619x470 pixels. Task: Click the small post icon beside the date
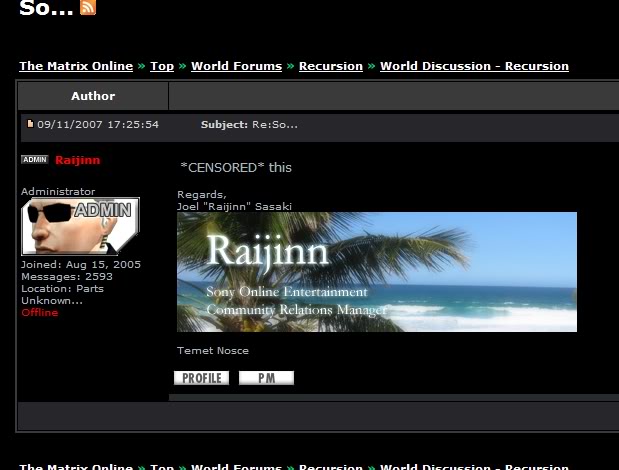tap(30, 125)
